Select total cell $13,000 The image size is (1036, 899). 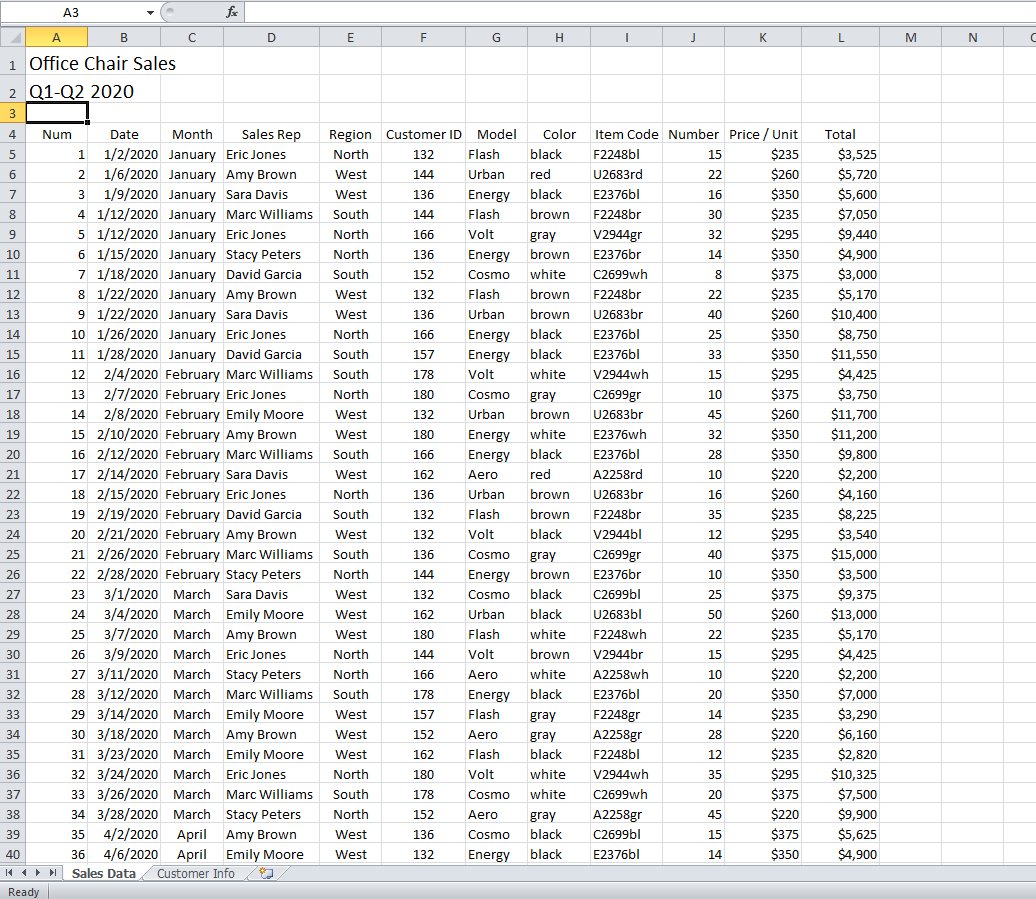841,614
